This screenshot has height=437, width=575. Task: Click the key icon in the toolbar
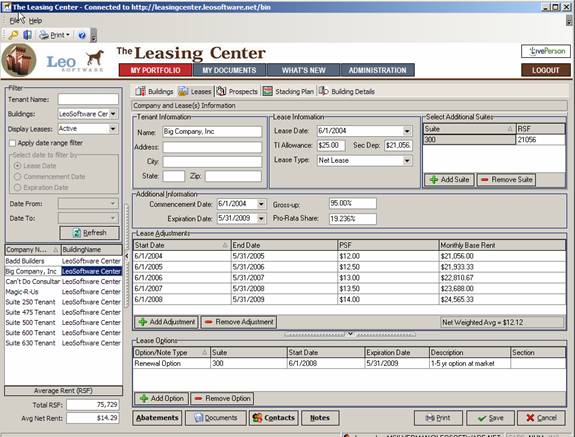(14, 35)
